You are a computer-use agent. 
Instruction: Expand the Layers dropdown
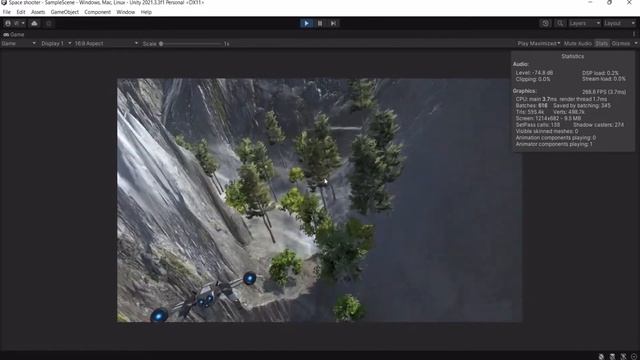tap(584, 23)
